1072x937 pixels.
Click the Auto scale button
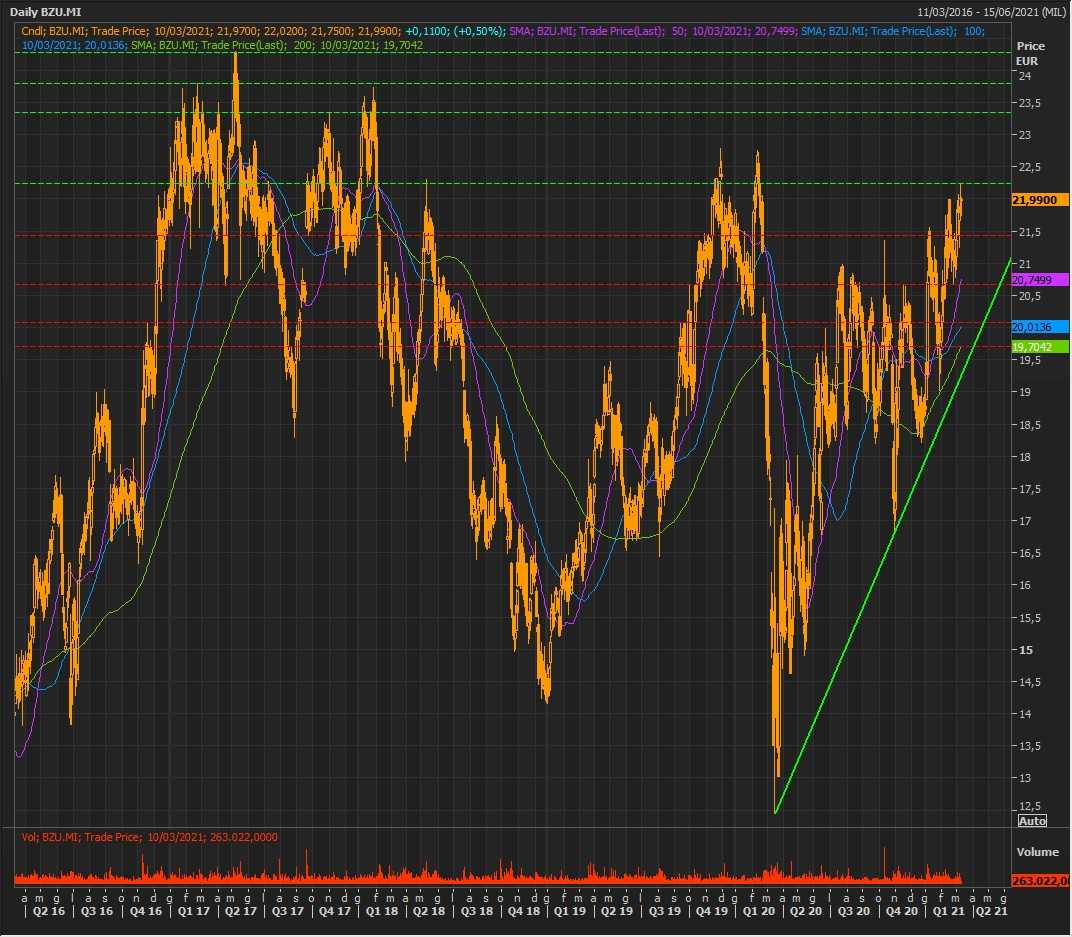coord(1032,821)
